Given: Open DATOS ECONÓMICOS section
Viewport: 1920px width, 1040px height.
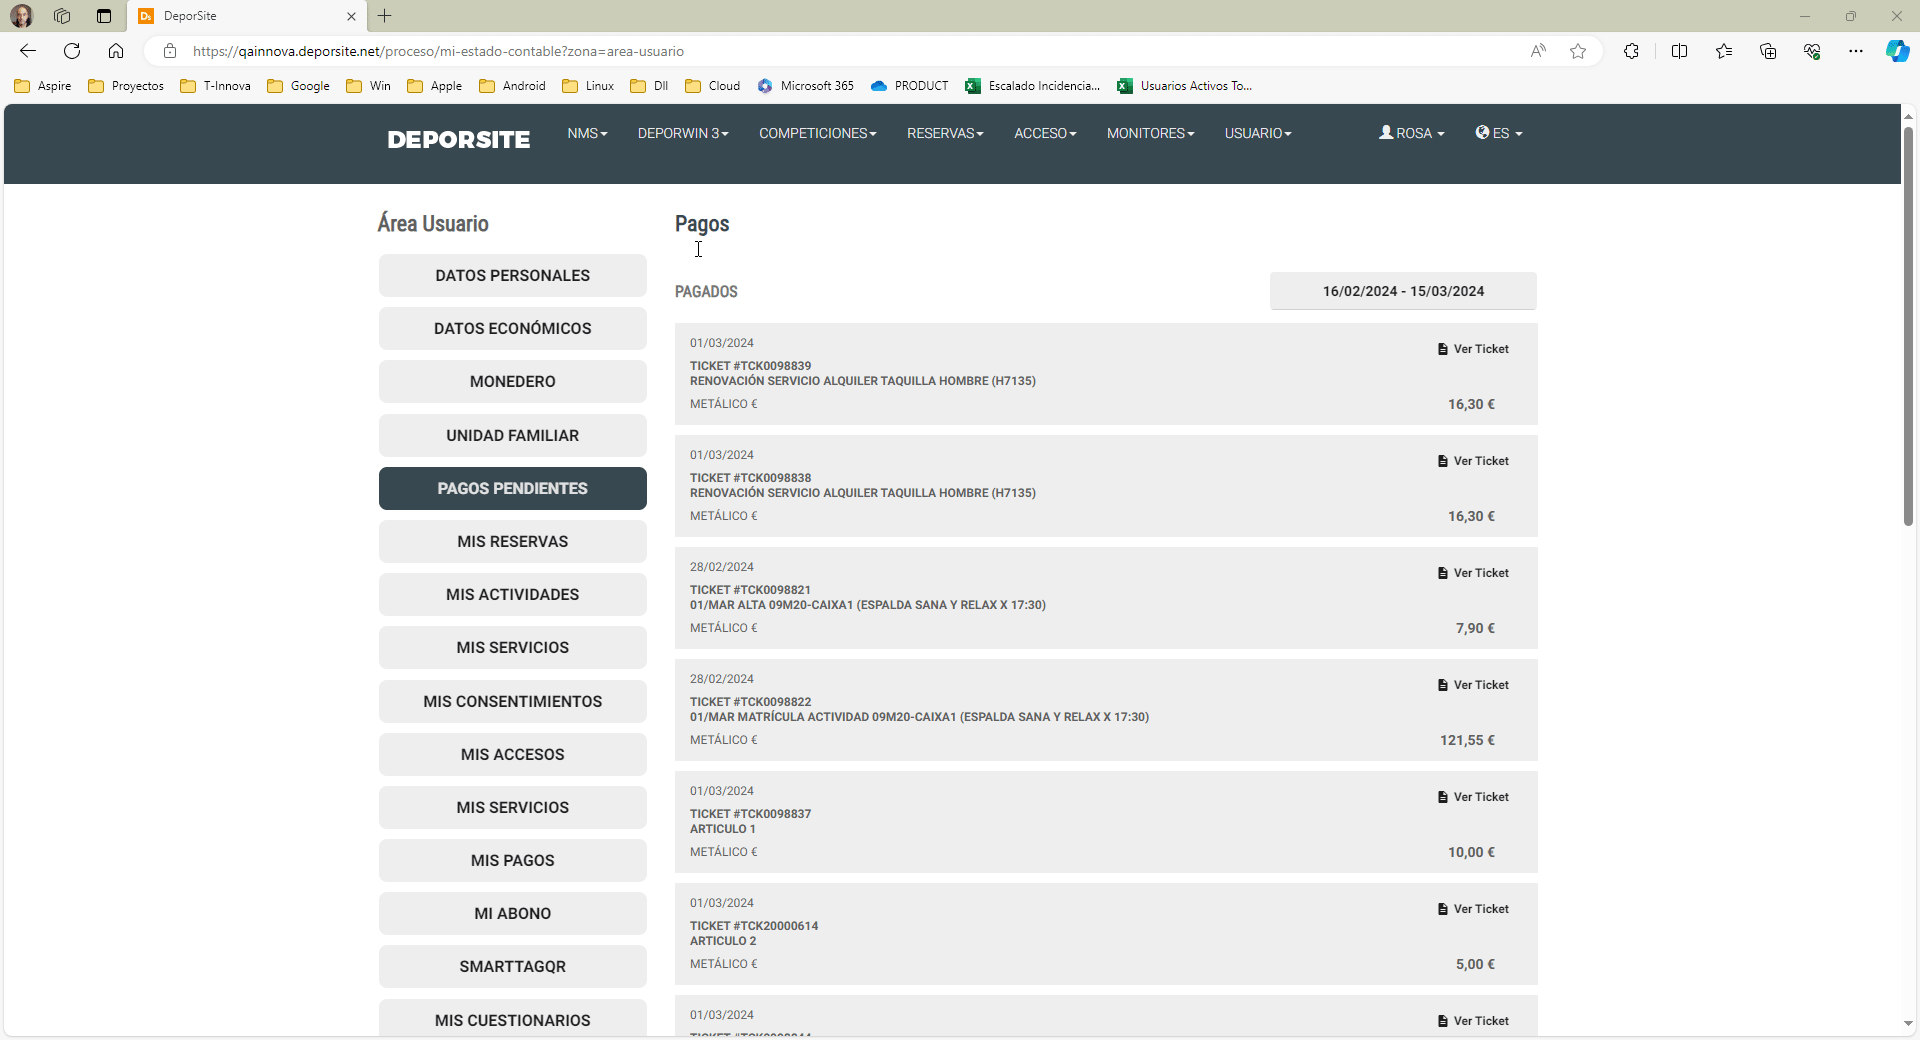Looking at the screenshot, I should coord(513,328).
